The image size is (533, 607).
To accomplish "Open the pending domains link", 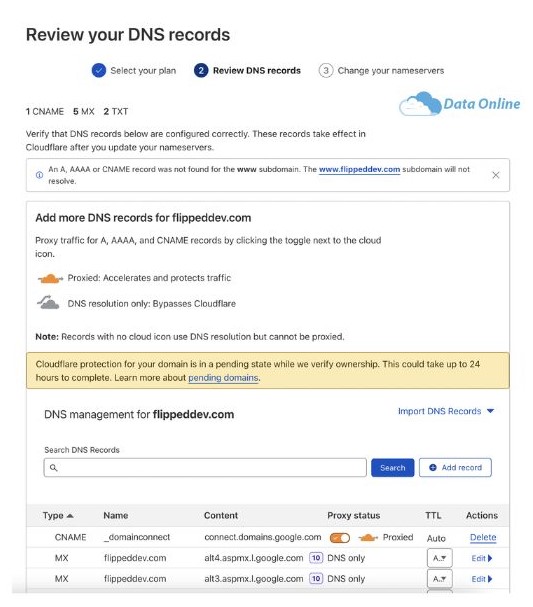I will [223, 378].
